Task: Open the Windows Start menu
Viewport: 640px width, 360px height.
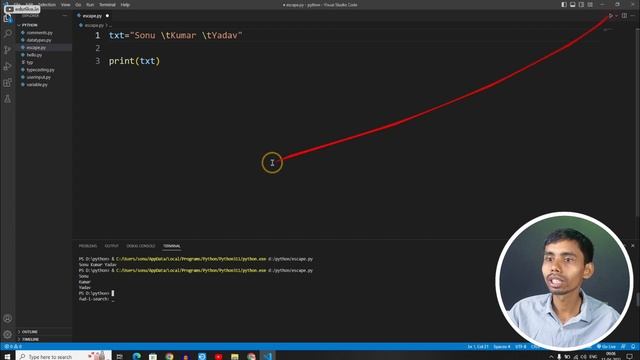Action: point(7,356)
